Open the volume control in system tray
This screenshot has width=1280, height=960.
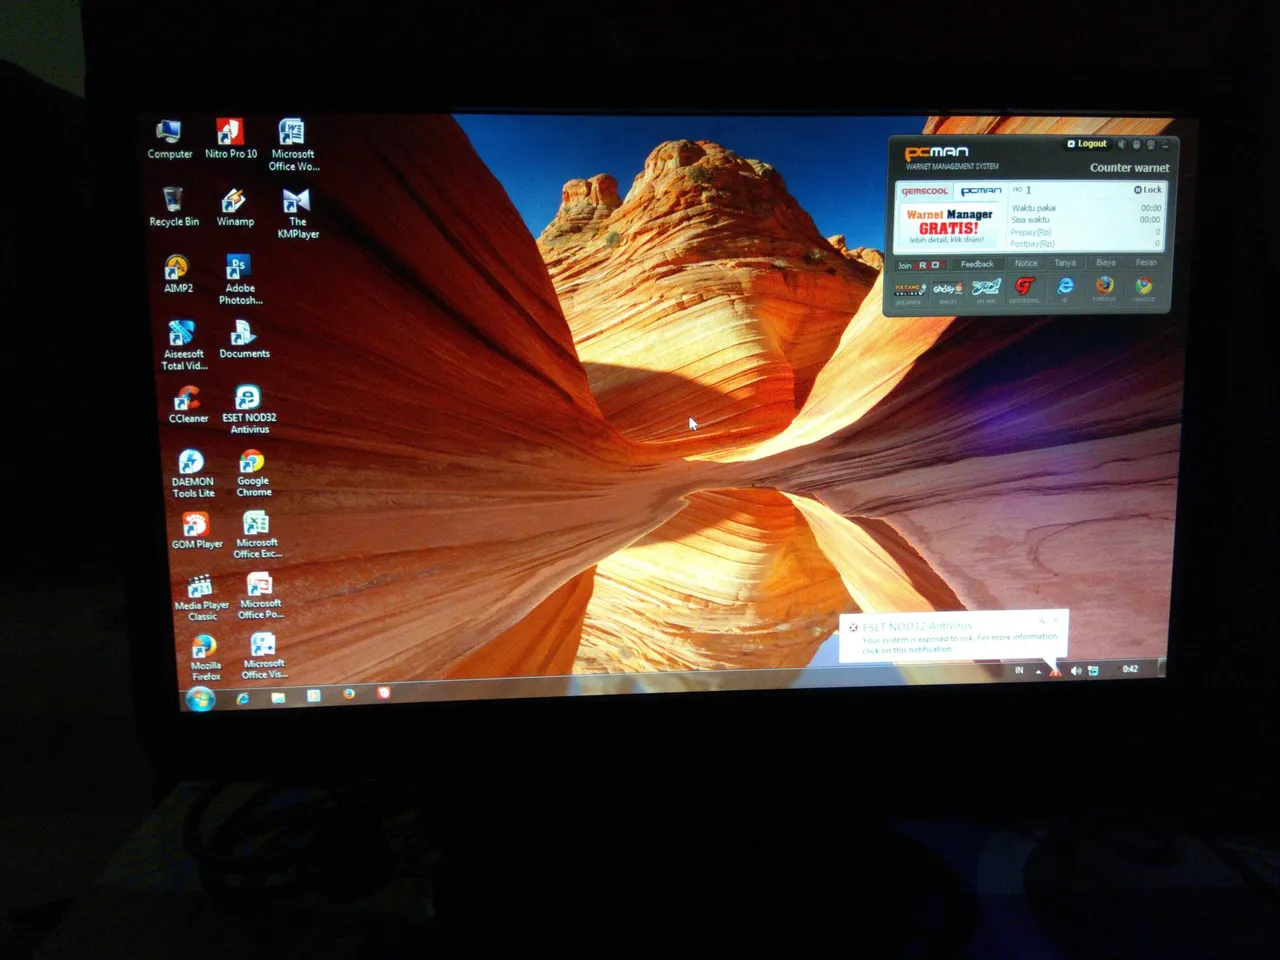1076,670
